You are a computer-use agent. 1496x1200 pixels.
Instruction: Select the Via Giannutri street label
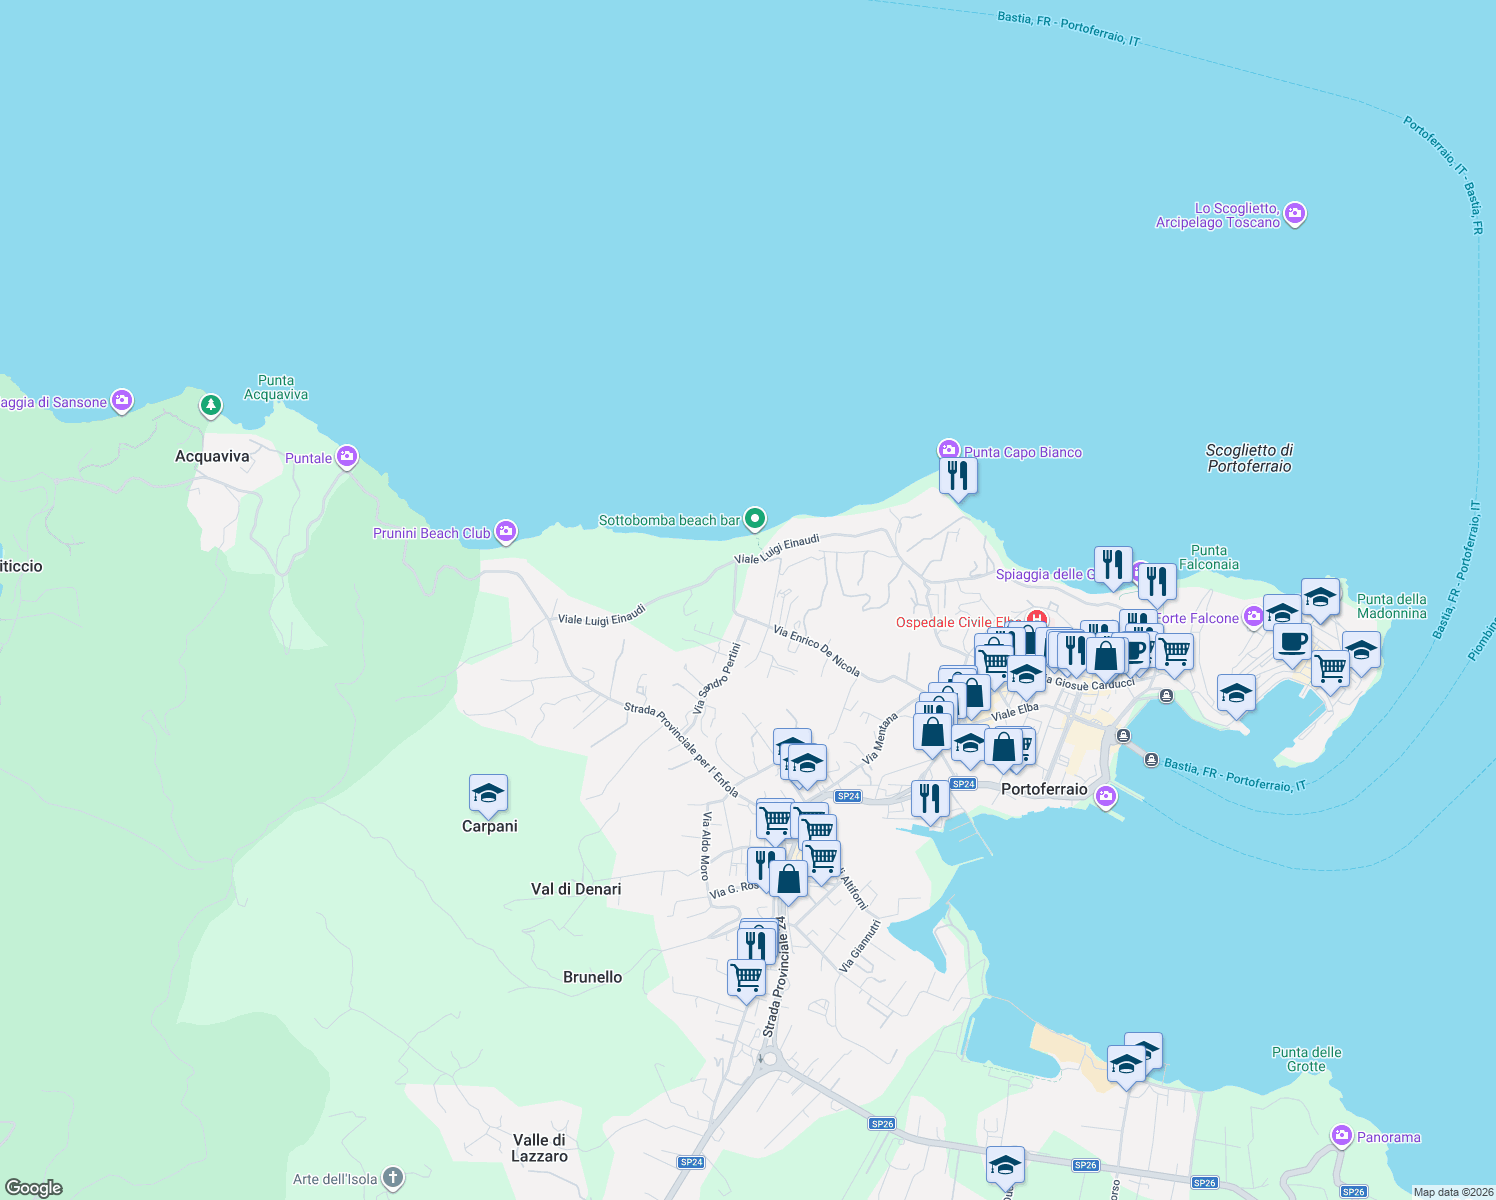coord(860,946)
